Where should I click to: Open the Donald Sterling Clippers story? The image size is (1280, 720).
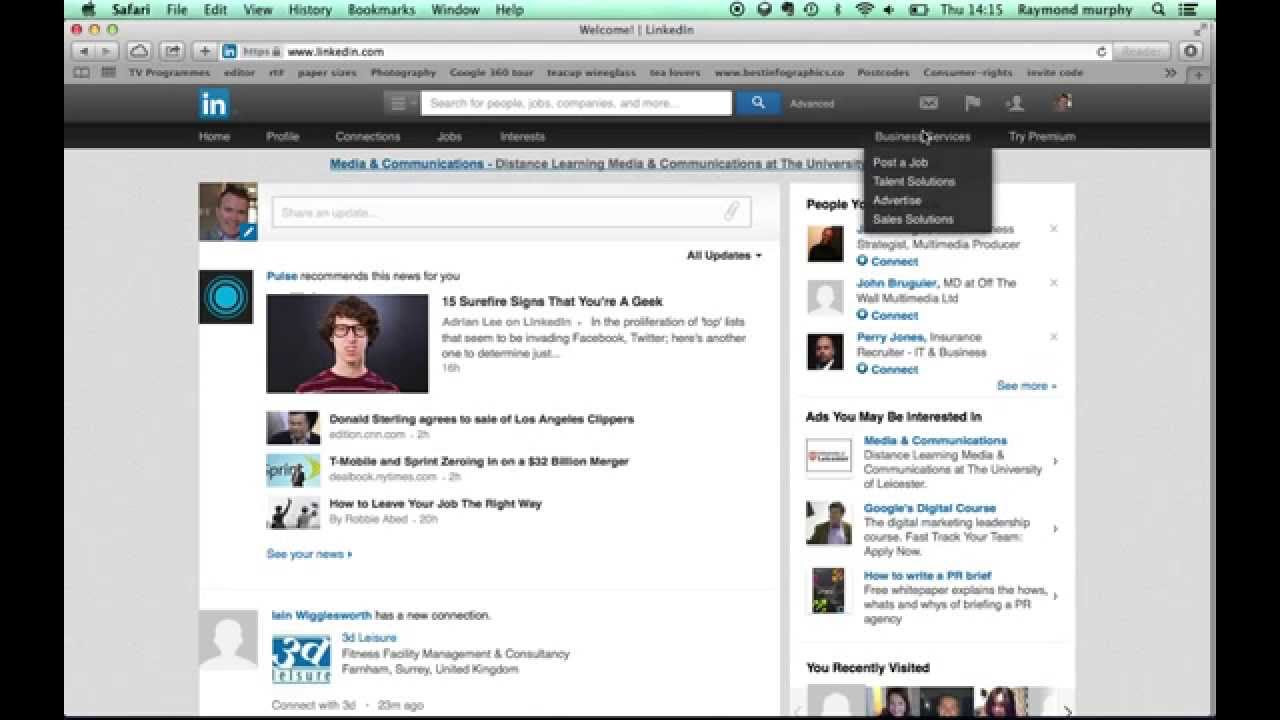click(x=481, y=419)
